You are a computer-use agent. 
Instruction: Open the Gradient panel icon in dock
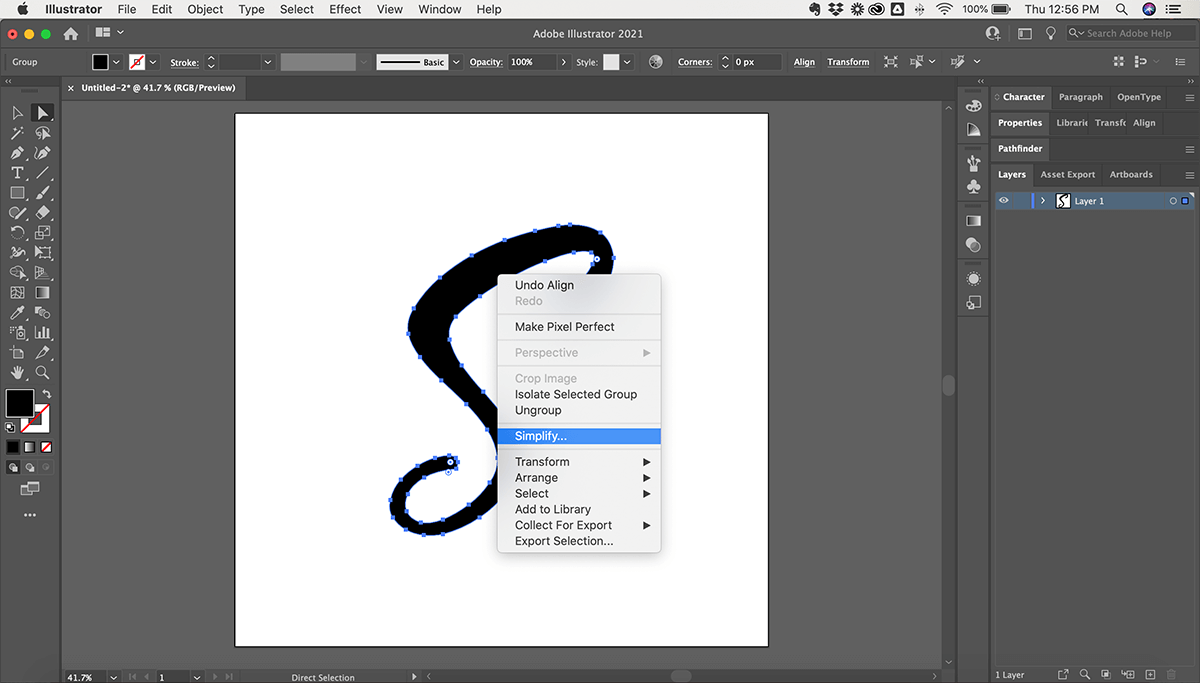click(974, 220)
